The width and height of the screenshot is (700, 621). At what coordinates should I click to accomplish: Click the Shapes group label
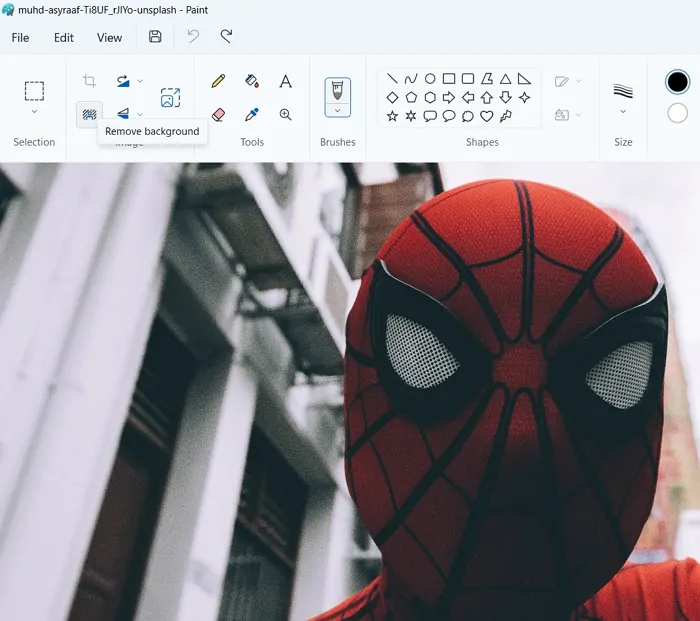click(482, 142)
